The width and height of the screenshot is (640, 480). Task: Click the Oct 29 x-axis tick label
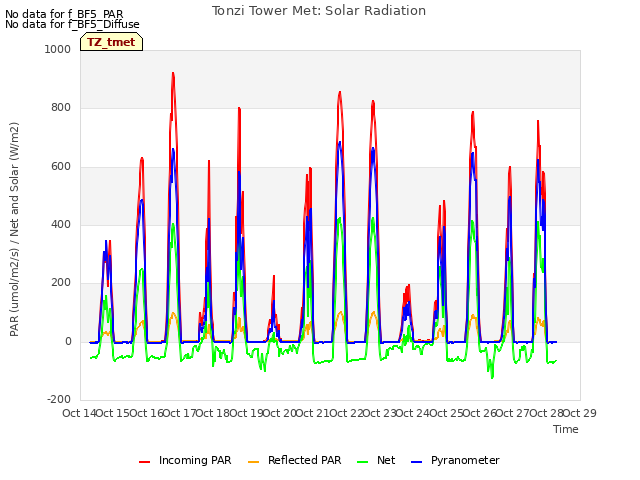tap(580, 413)
